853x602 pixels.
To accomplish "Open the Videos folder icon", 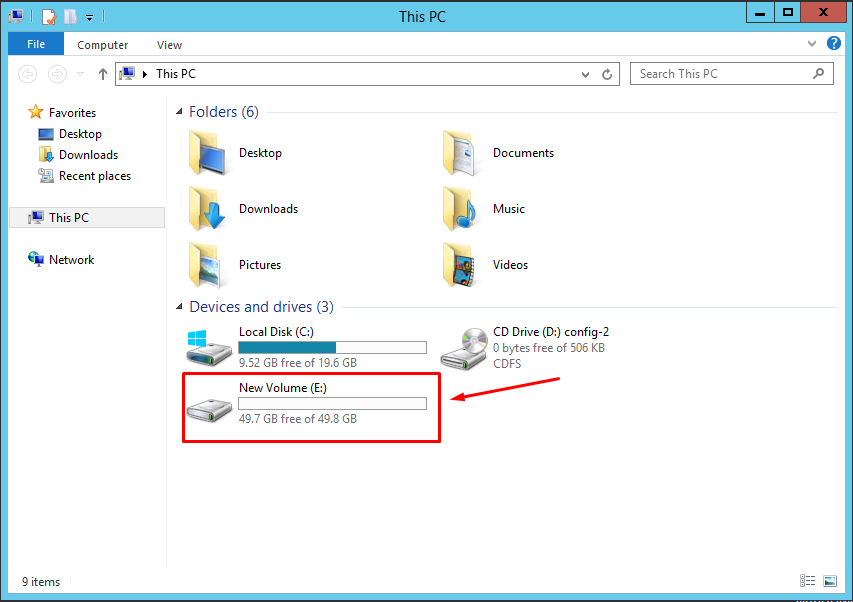I will click(x=460, y=265).
